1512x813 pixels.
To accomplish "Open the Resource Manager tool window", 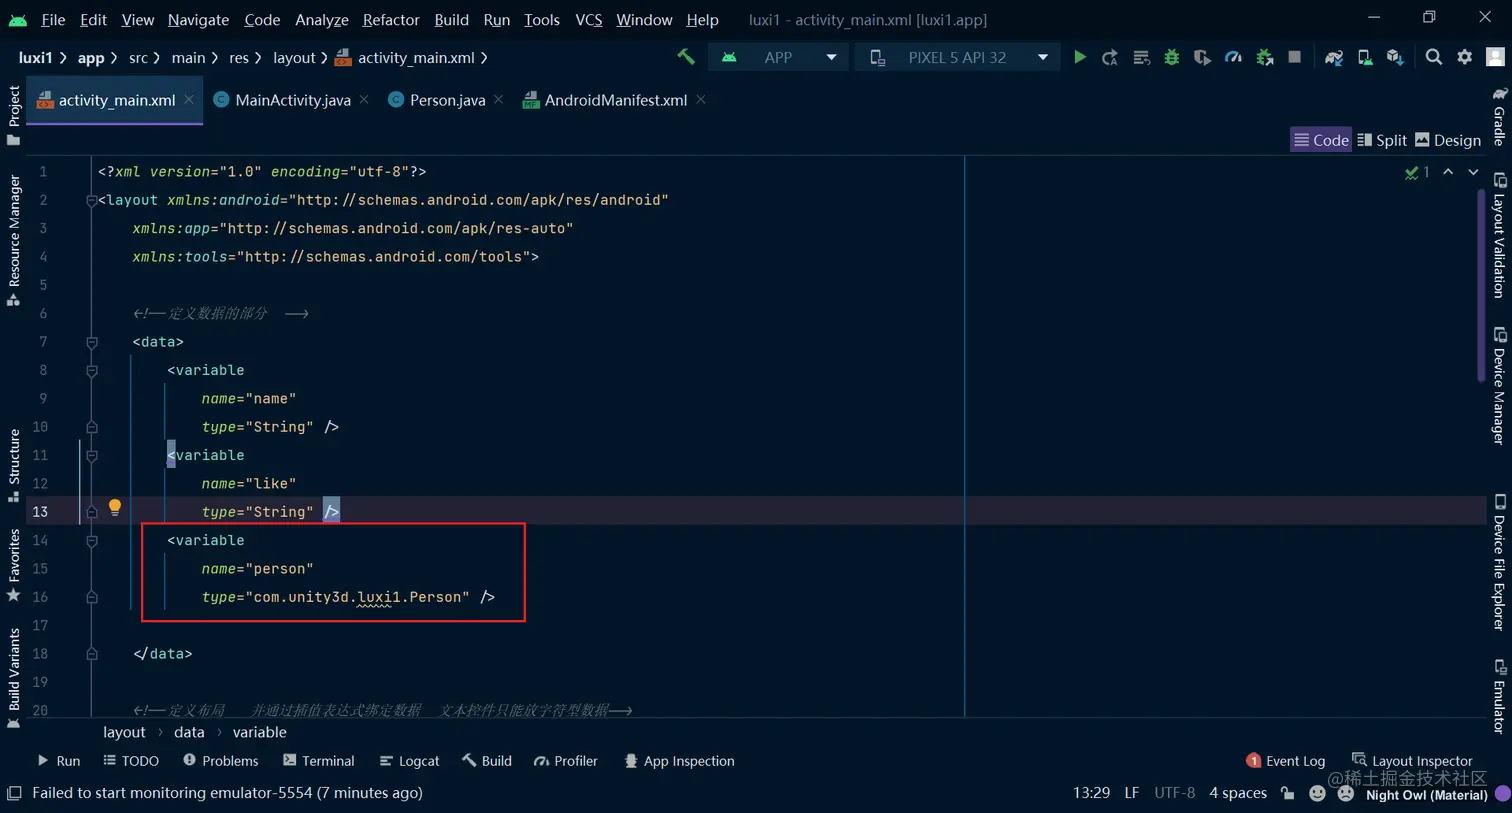I will [x=13, y=240].
